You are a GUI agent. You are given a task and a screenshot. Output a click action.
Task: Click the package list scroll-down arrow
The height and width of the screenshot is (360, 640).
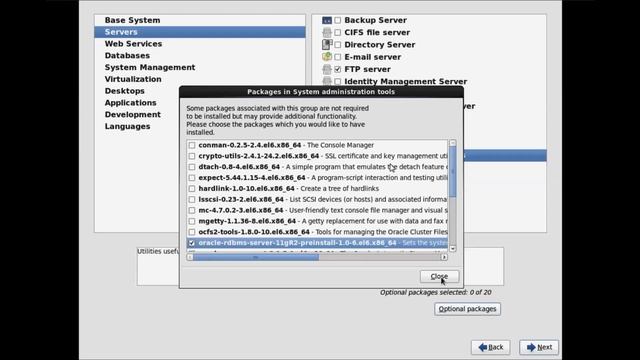453,249
